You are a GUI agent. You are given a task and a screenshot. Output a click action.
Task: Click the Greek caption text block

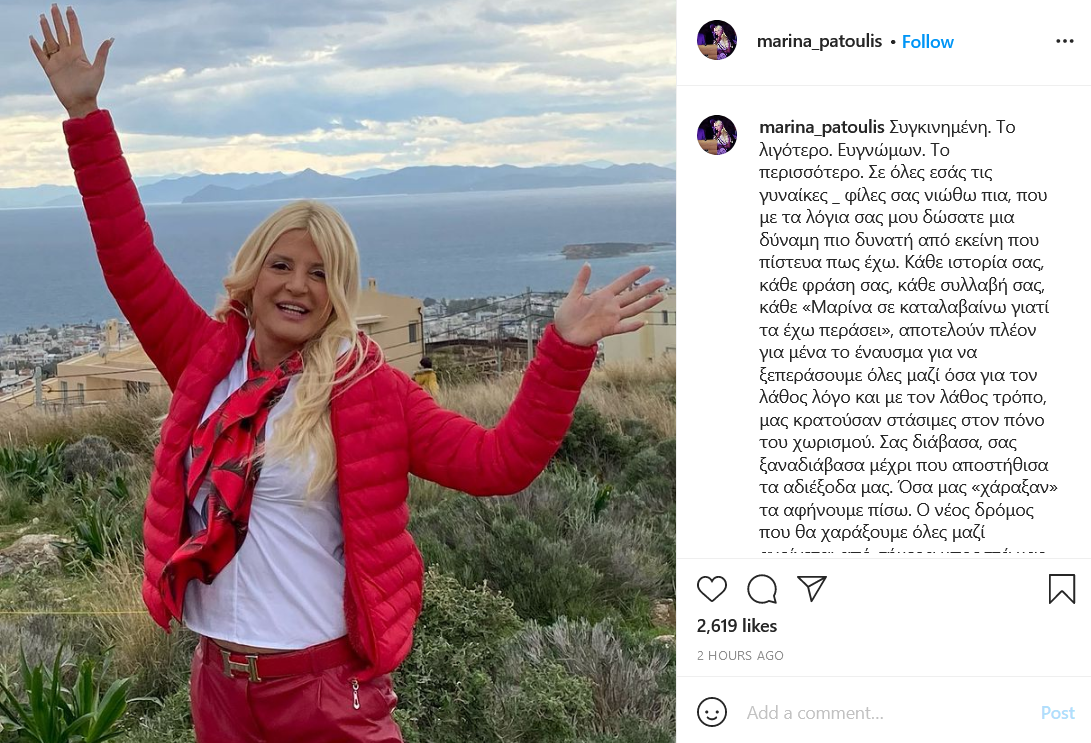tap(908, 336)
